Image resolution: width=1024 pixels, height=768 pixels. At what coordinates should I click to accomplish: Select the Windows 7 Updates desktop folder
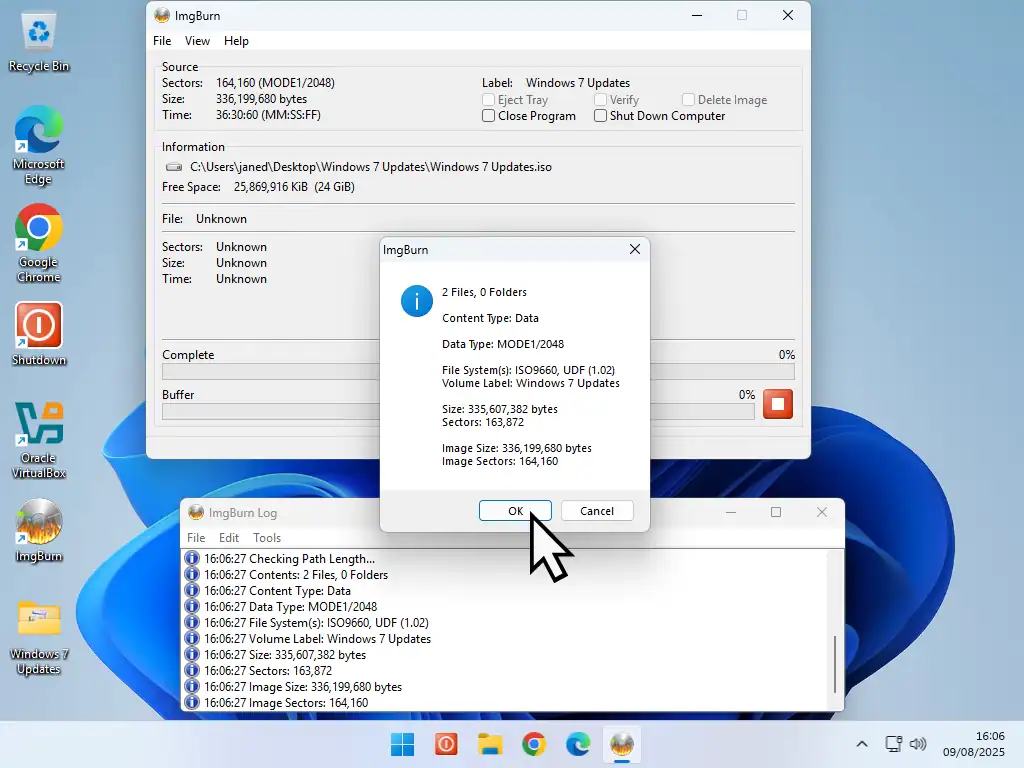[39, 620]
